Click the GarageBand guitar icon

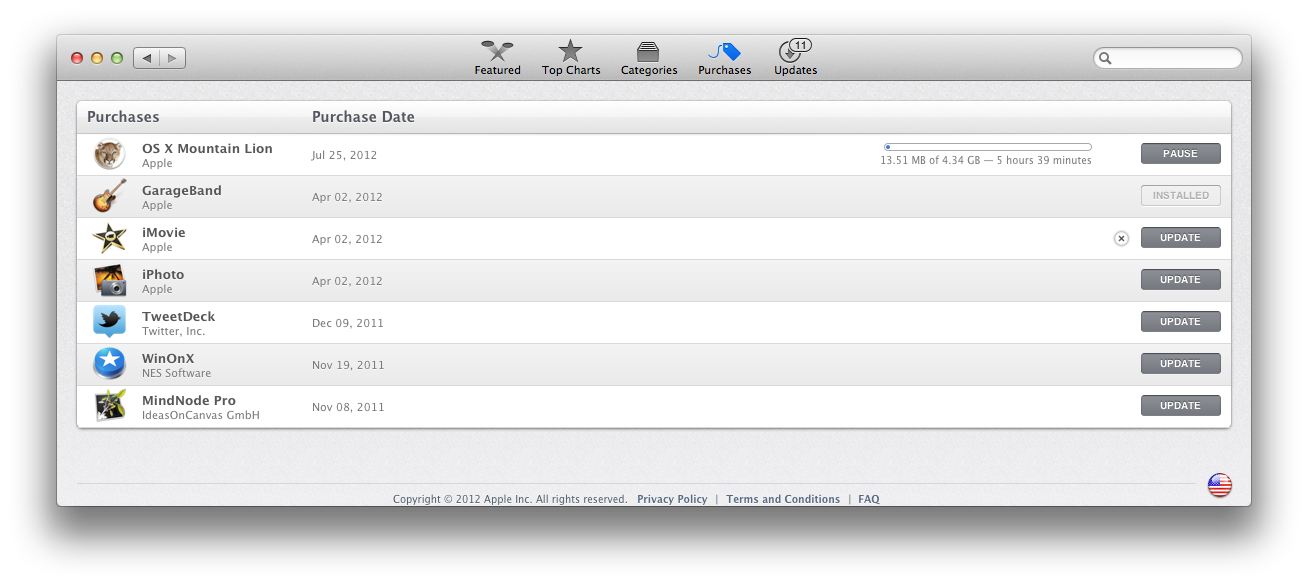[109, 197]
